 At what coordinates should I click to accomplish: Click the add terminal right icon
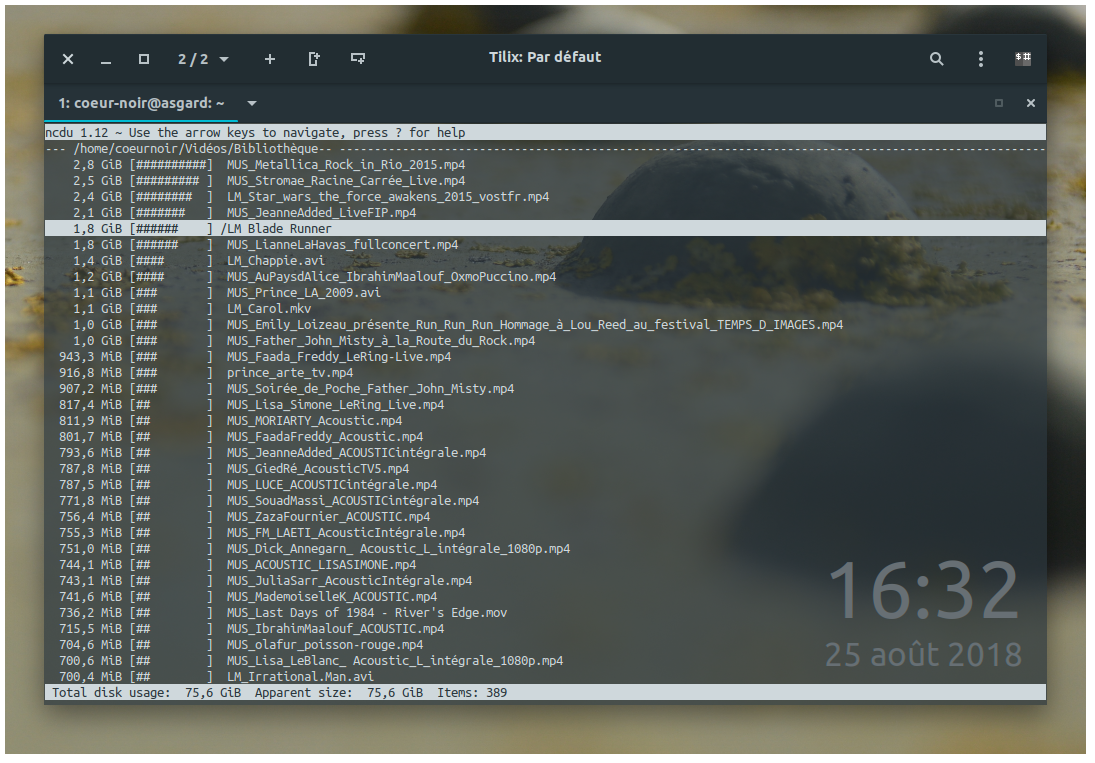coord(314,59)
